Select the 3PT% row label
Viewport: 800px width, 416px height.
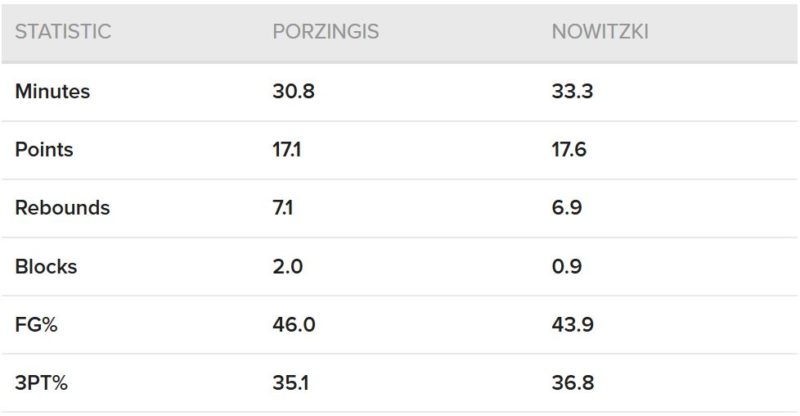pyautogui.click(x=42, y=383)
